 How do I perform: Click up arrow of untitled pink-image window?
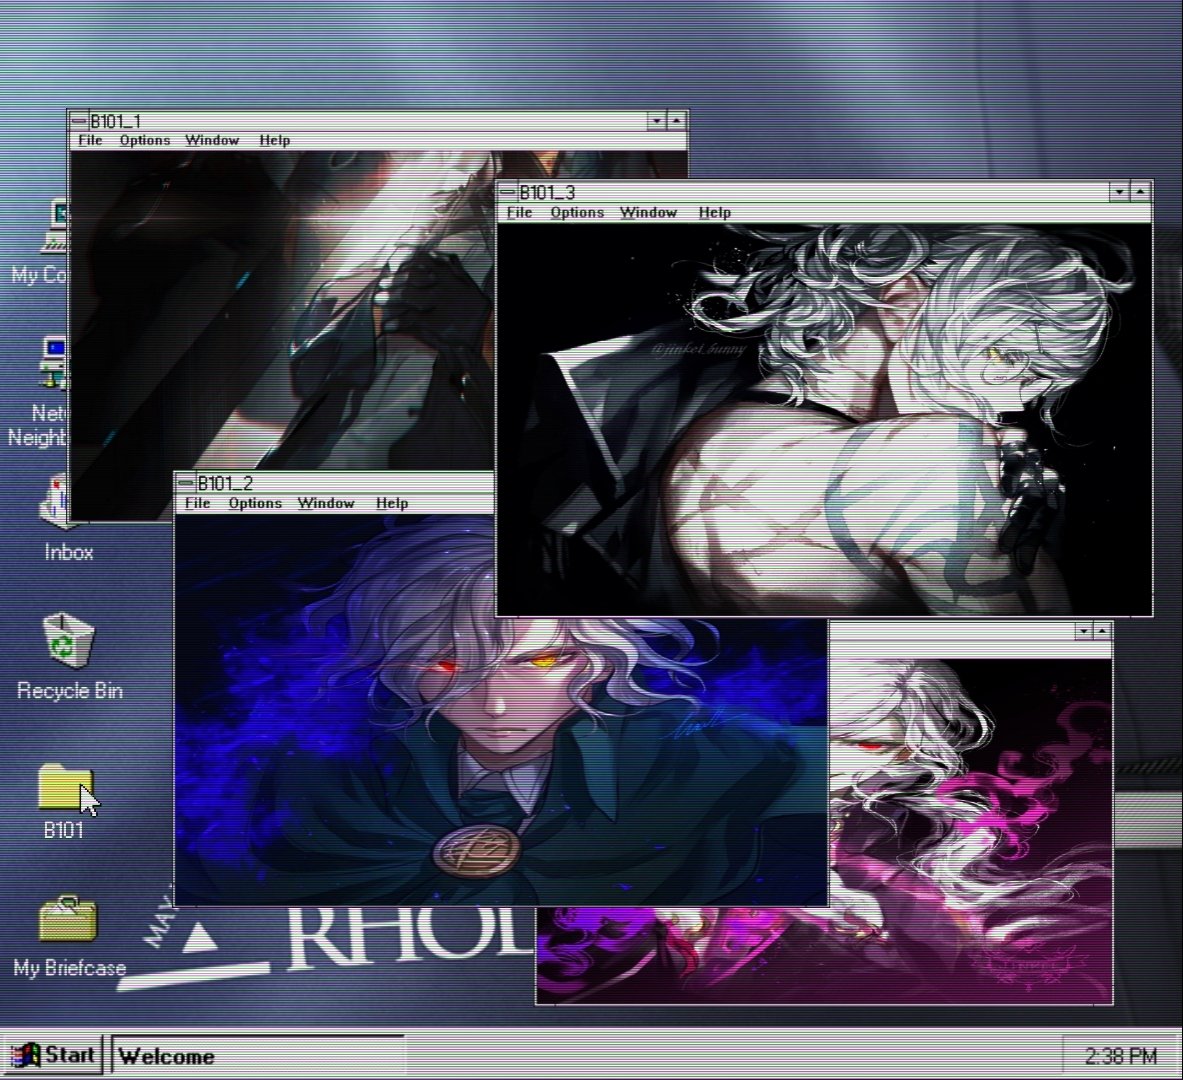point(1102,631)
